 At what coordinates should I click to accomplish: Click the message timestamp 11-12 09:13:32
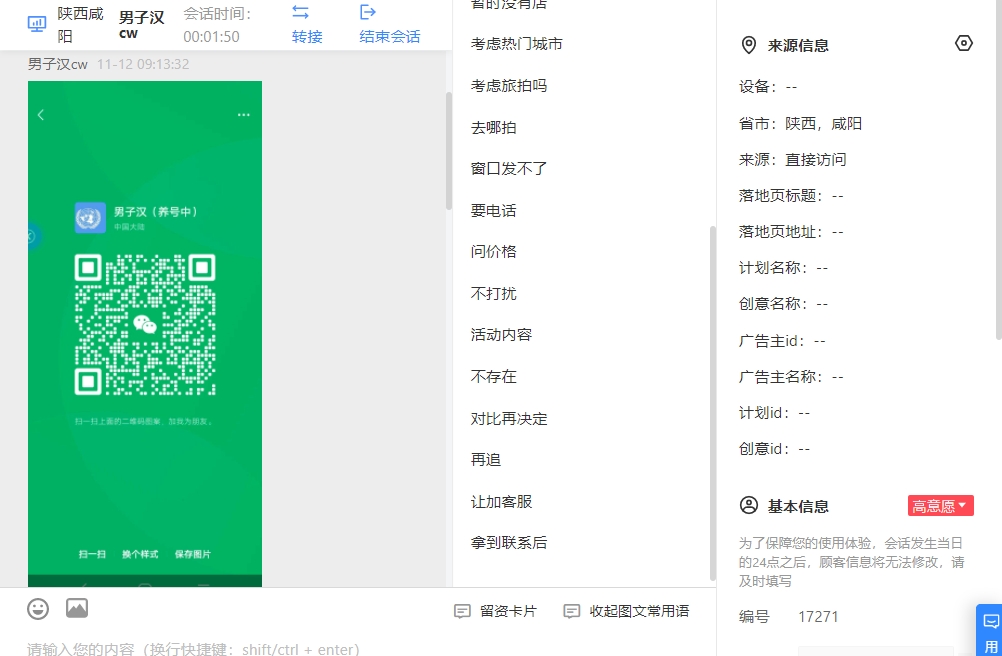(143, 64)
